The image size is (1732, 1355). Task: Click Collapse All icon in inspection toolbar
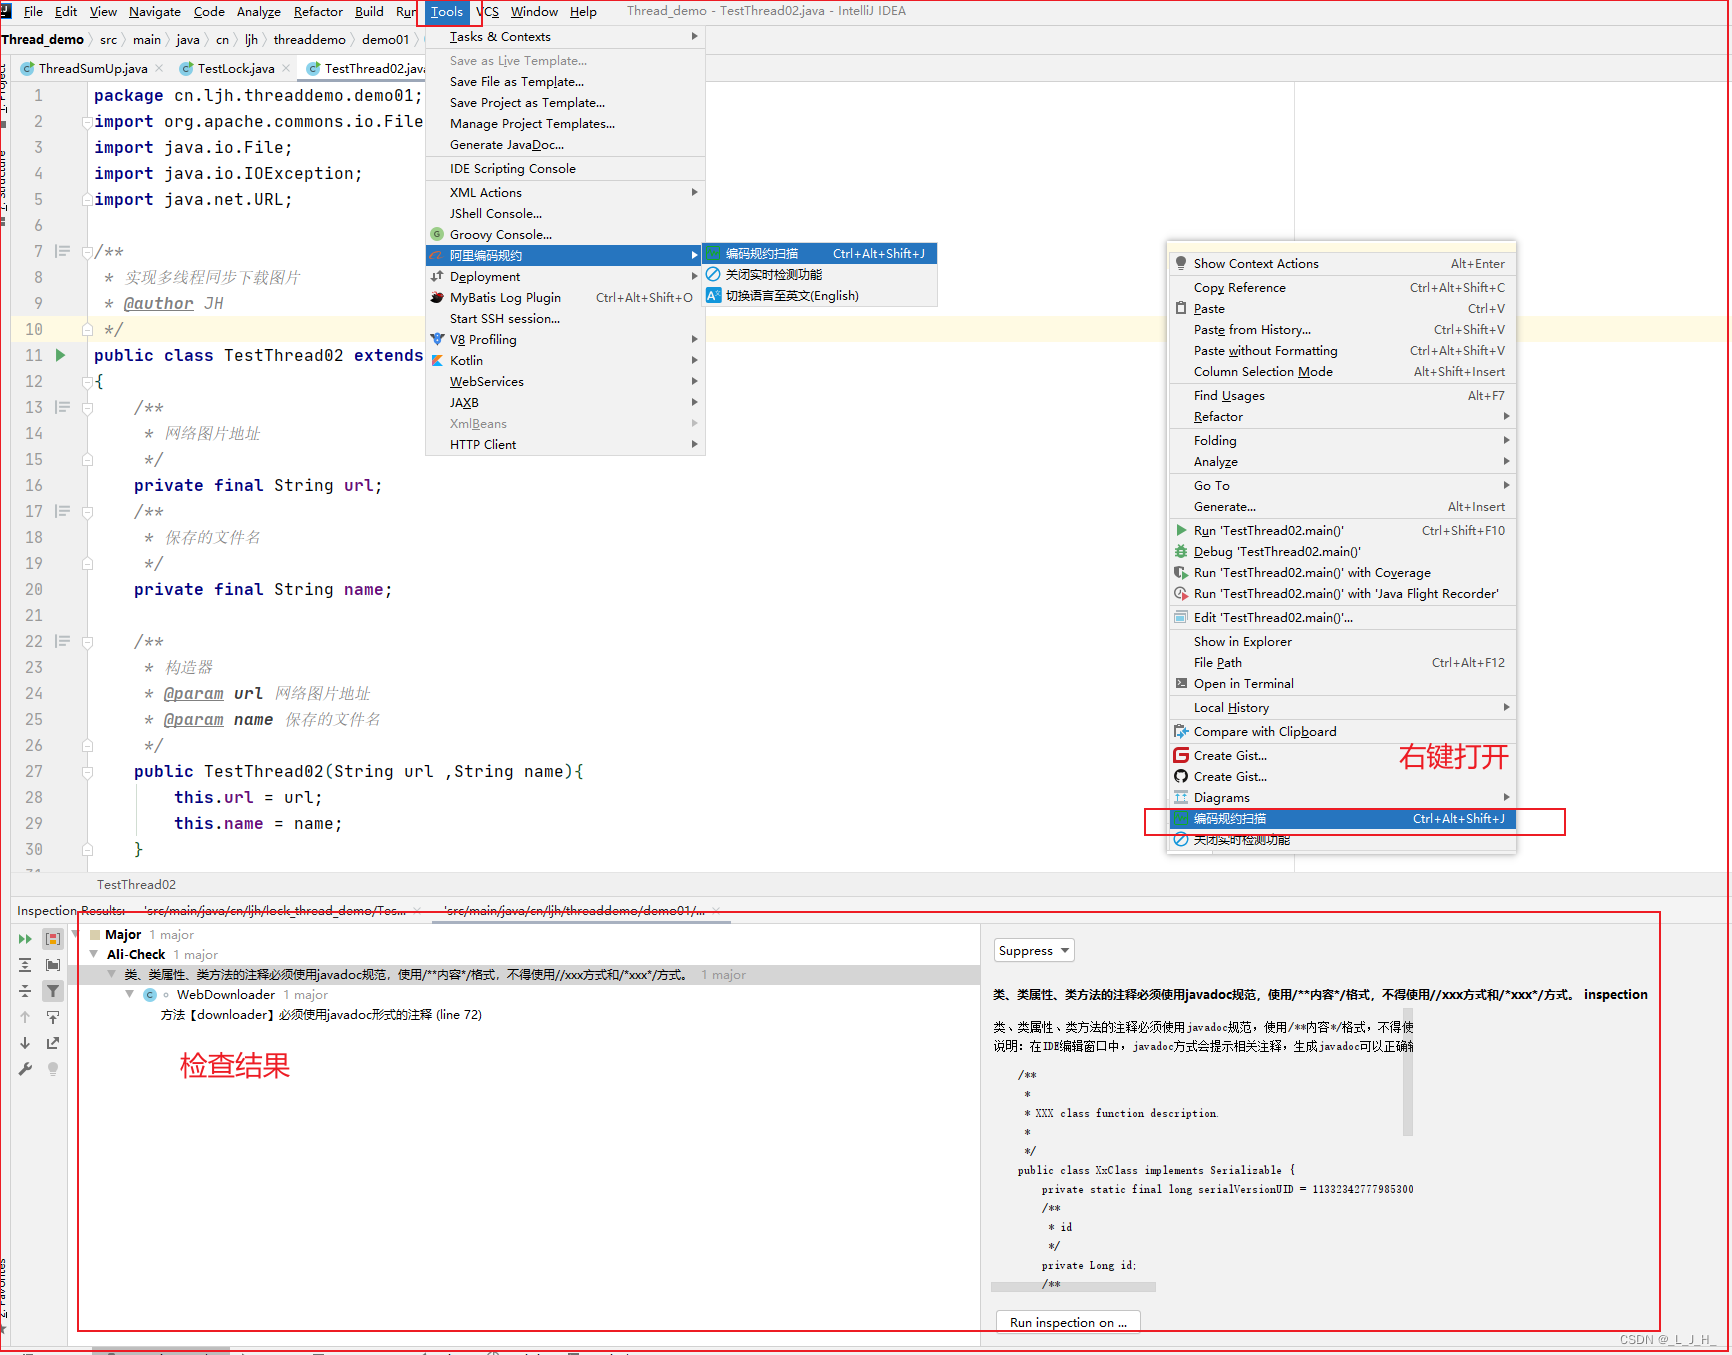coord(25,991)
